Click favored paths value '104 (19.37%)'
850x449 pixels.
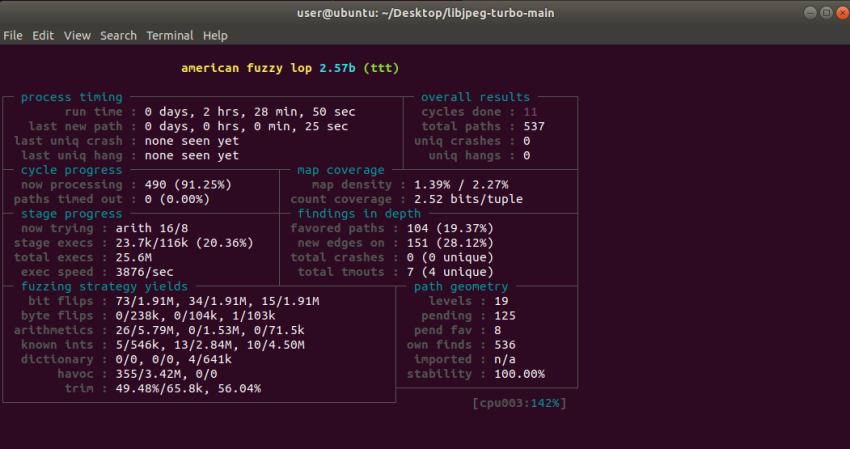450,228
